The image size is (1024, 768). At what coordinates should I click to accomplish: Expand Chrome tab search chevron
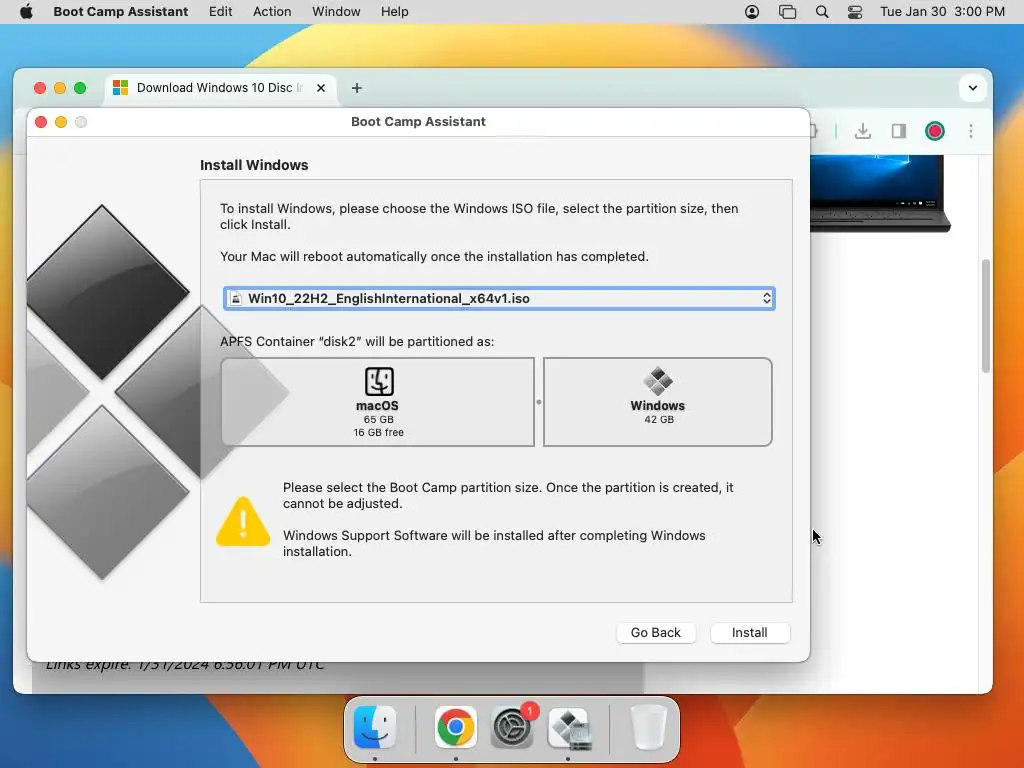click(x=972, y=88)
